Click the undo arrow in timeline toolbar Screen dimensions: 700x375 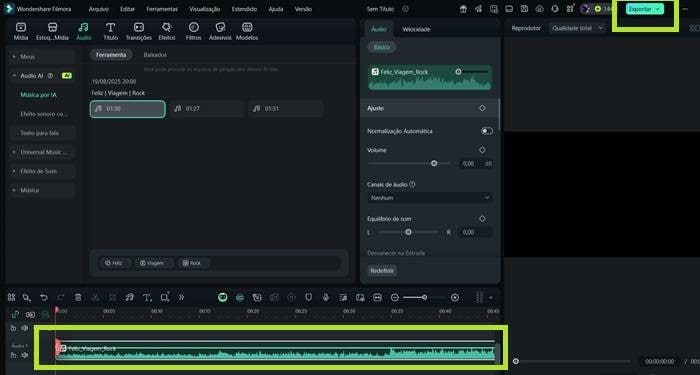pyautogui.click(x=44, y=297)
